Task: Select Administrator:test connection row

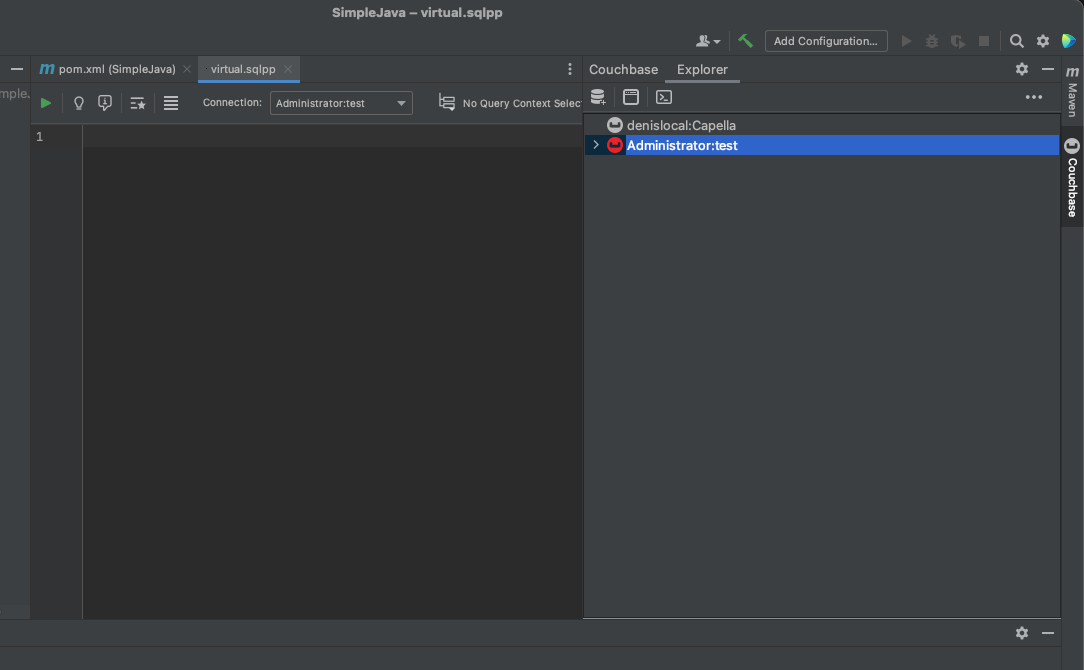Action: tap(821, 145)
